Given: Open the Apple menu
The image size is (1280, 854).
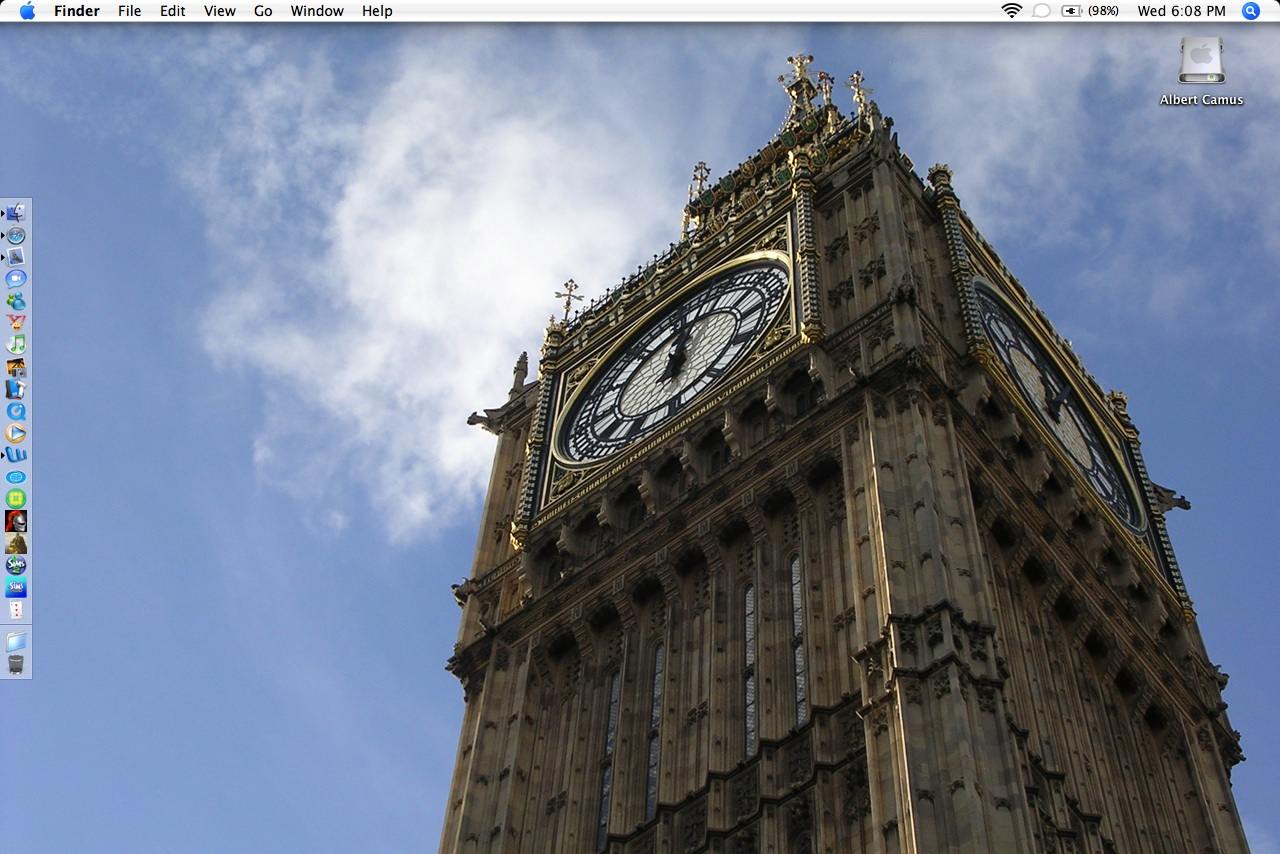Looking at the screenshot, I should click(27, 11).
